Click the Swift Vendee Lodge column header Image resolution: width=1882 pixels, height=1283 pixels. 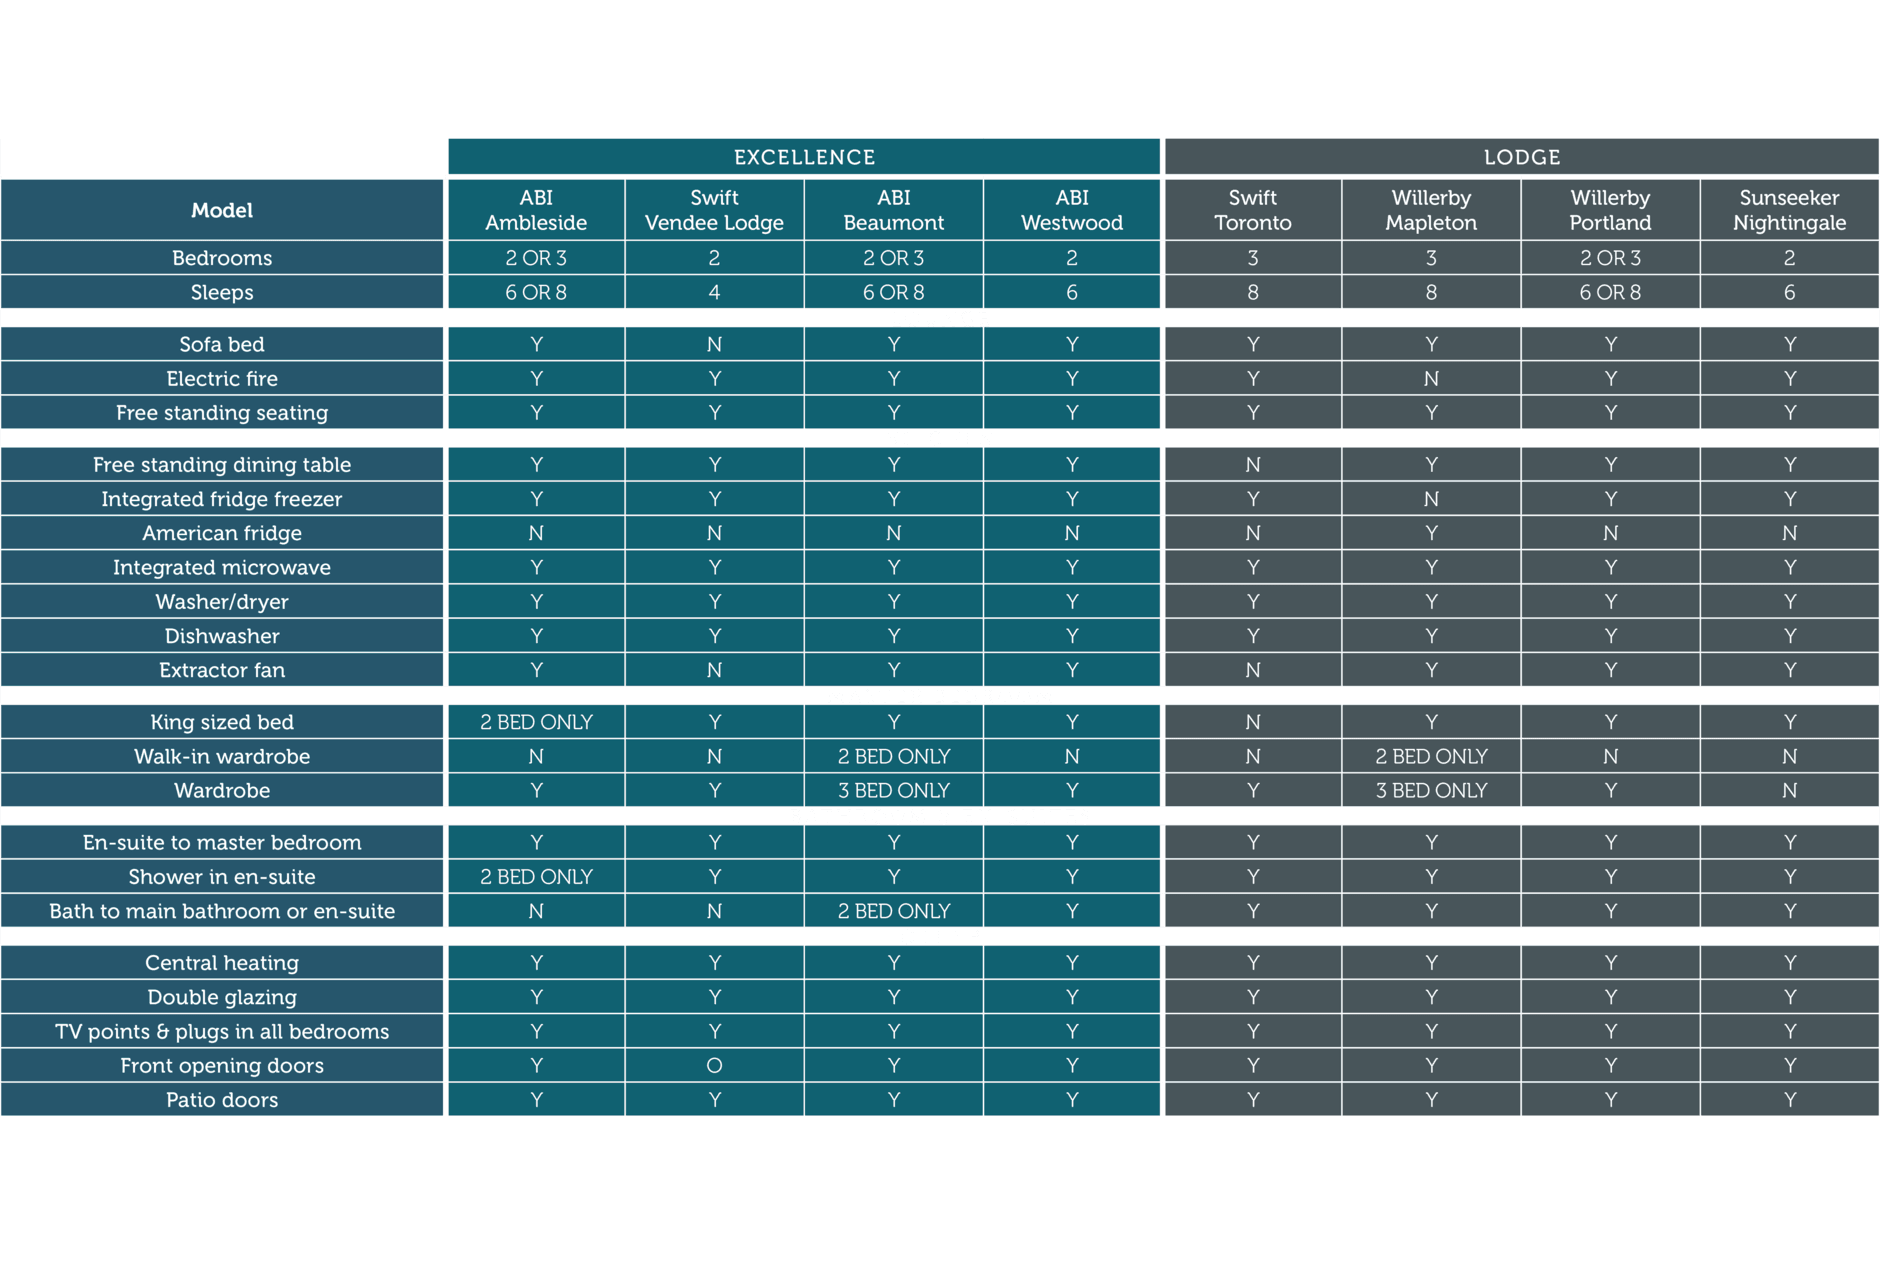(x=714, y=210)
